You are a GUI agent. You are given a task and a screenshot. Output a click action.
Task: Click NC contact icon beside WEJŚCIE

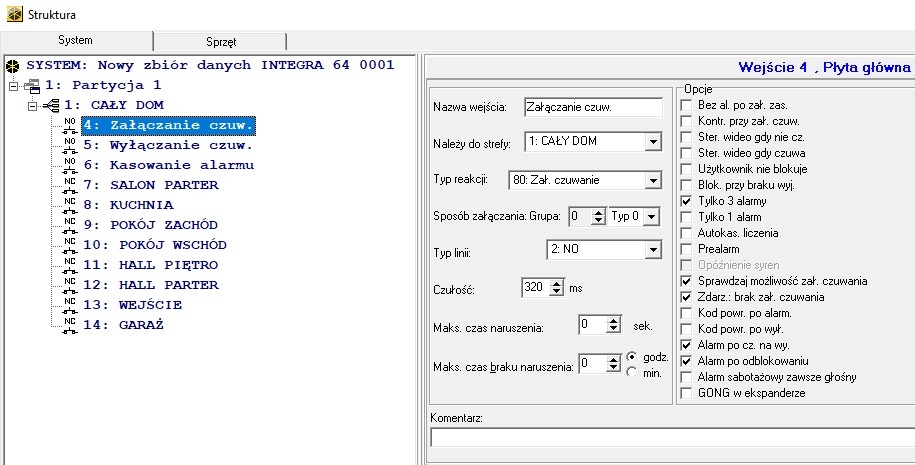tap(70, 305)
